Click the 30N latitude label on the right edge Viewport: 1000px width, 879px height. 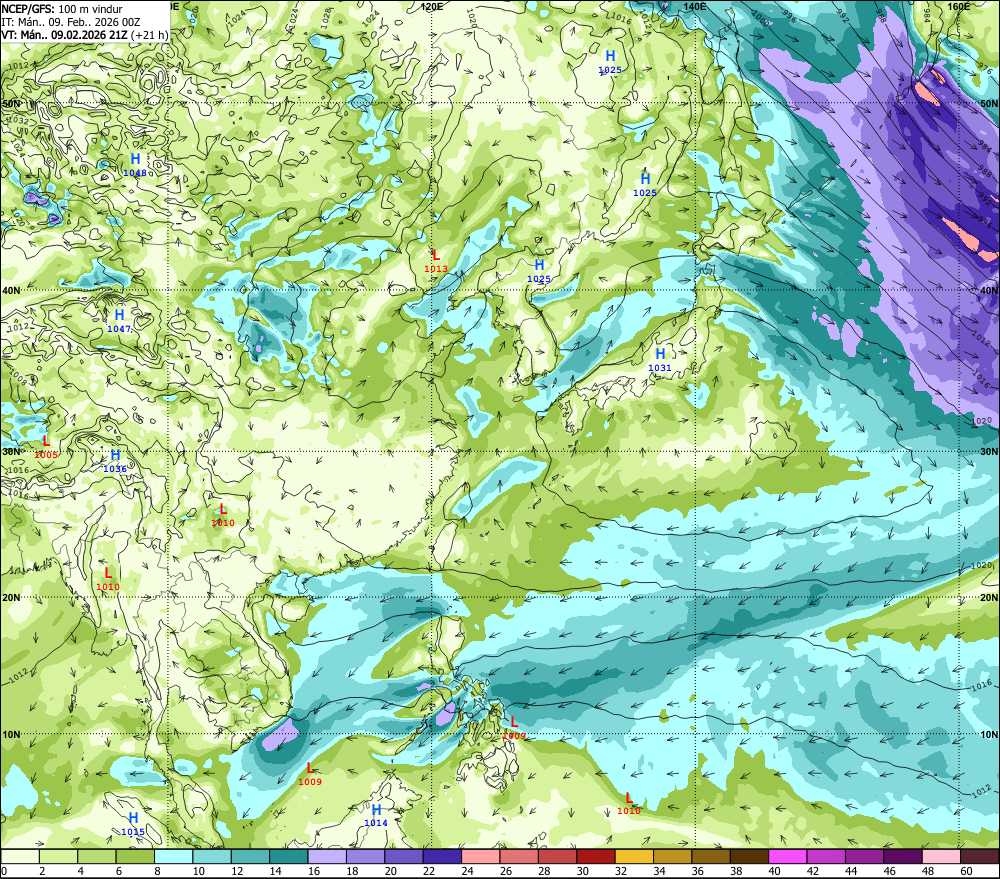[989, 452]
